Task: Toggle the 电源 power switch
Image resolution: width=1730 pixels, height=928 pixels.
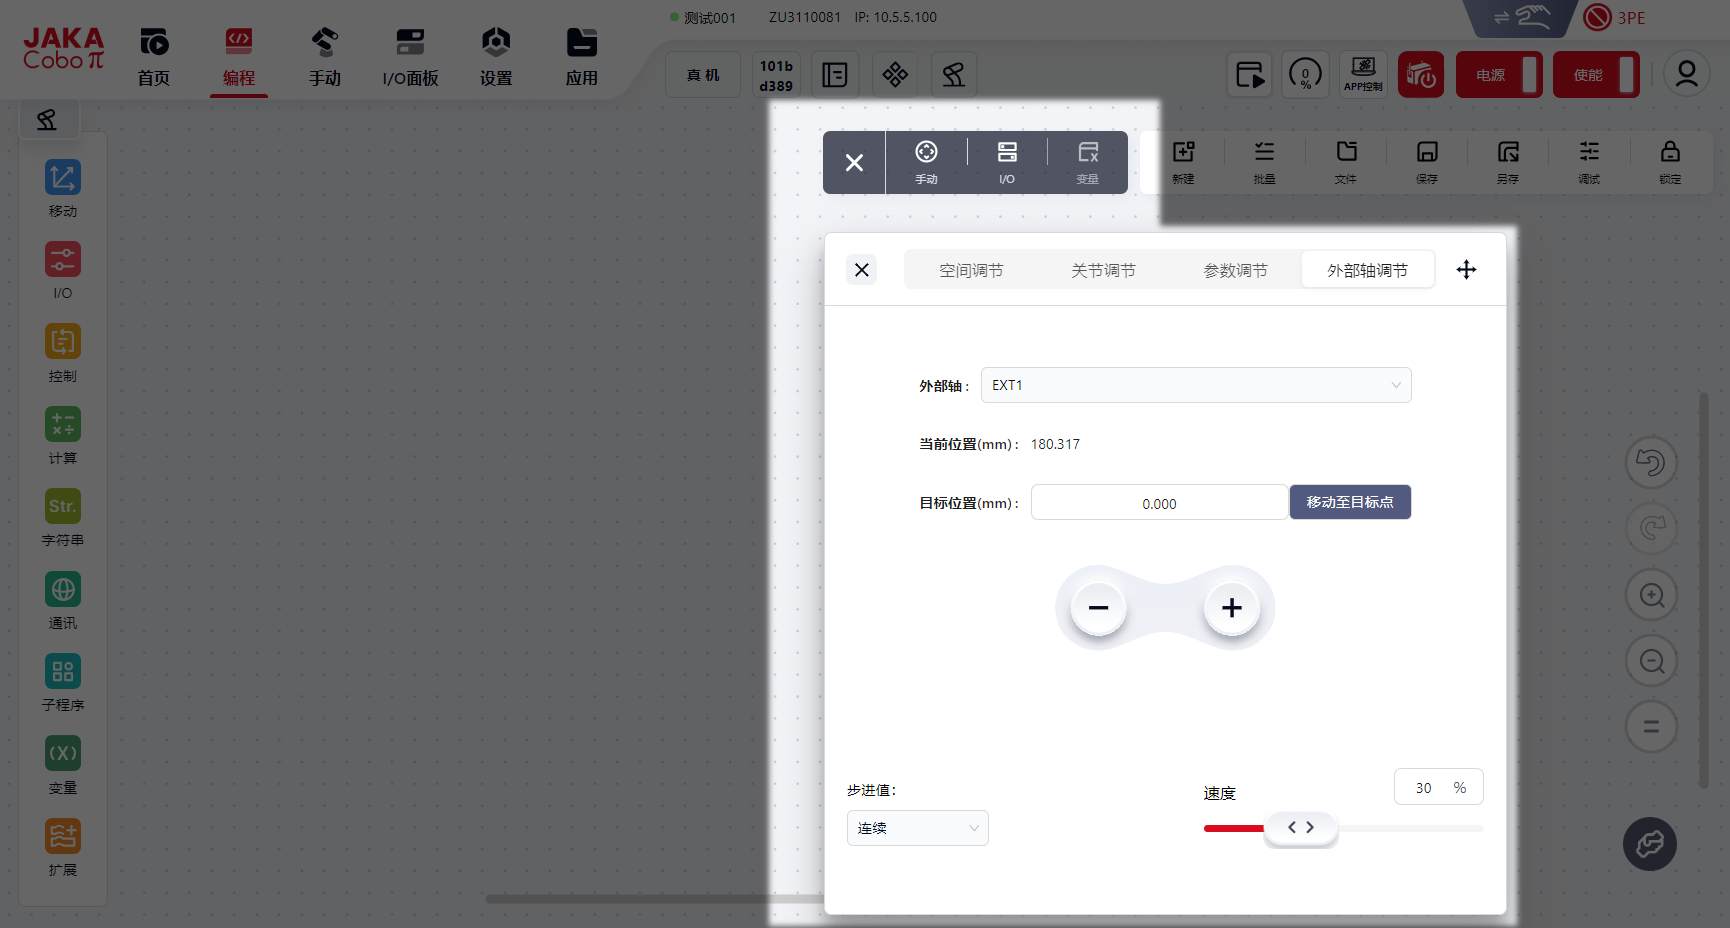Action: [1498, 75]
